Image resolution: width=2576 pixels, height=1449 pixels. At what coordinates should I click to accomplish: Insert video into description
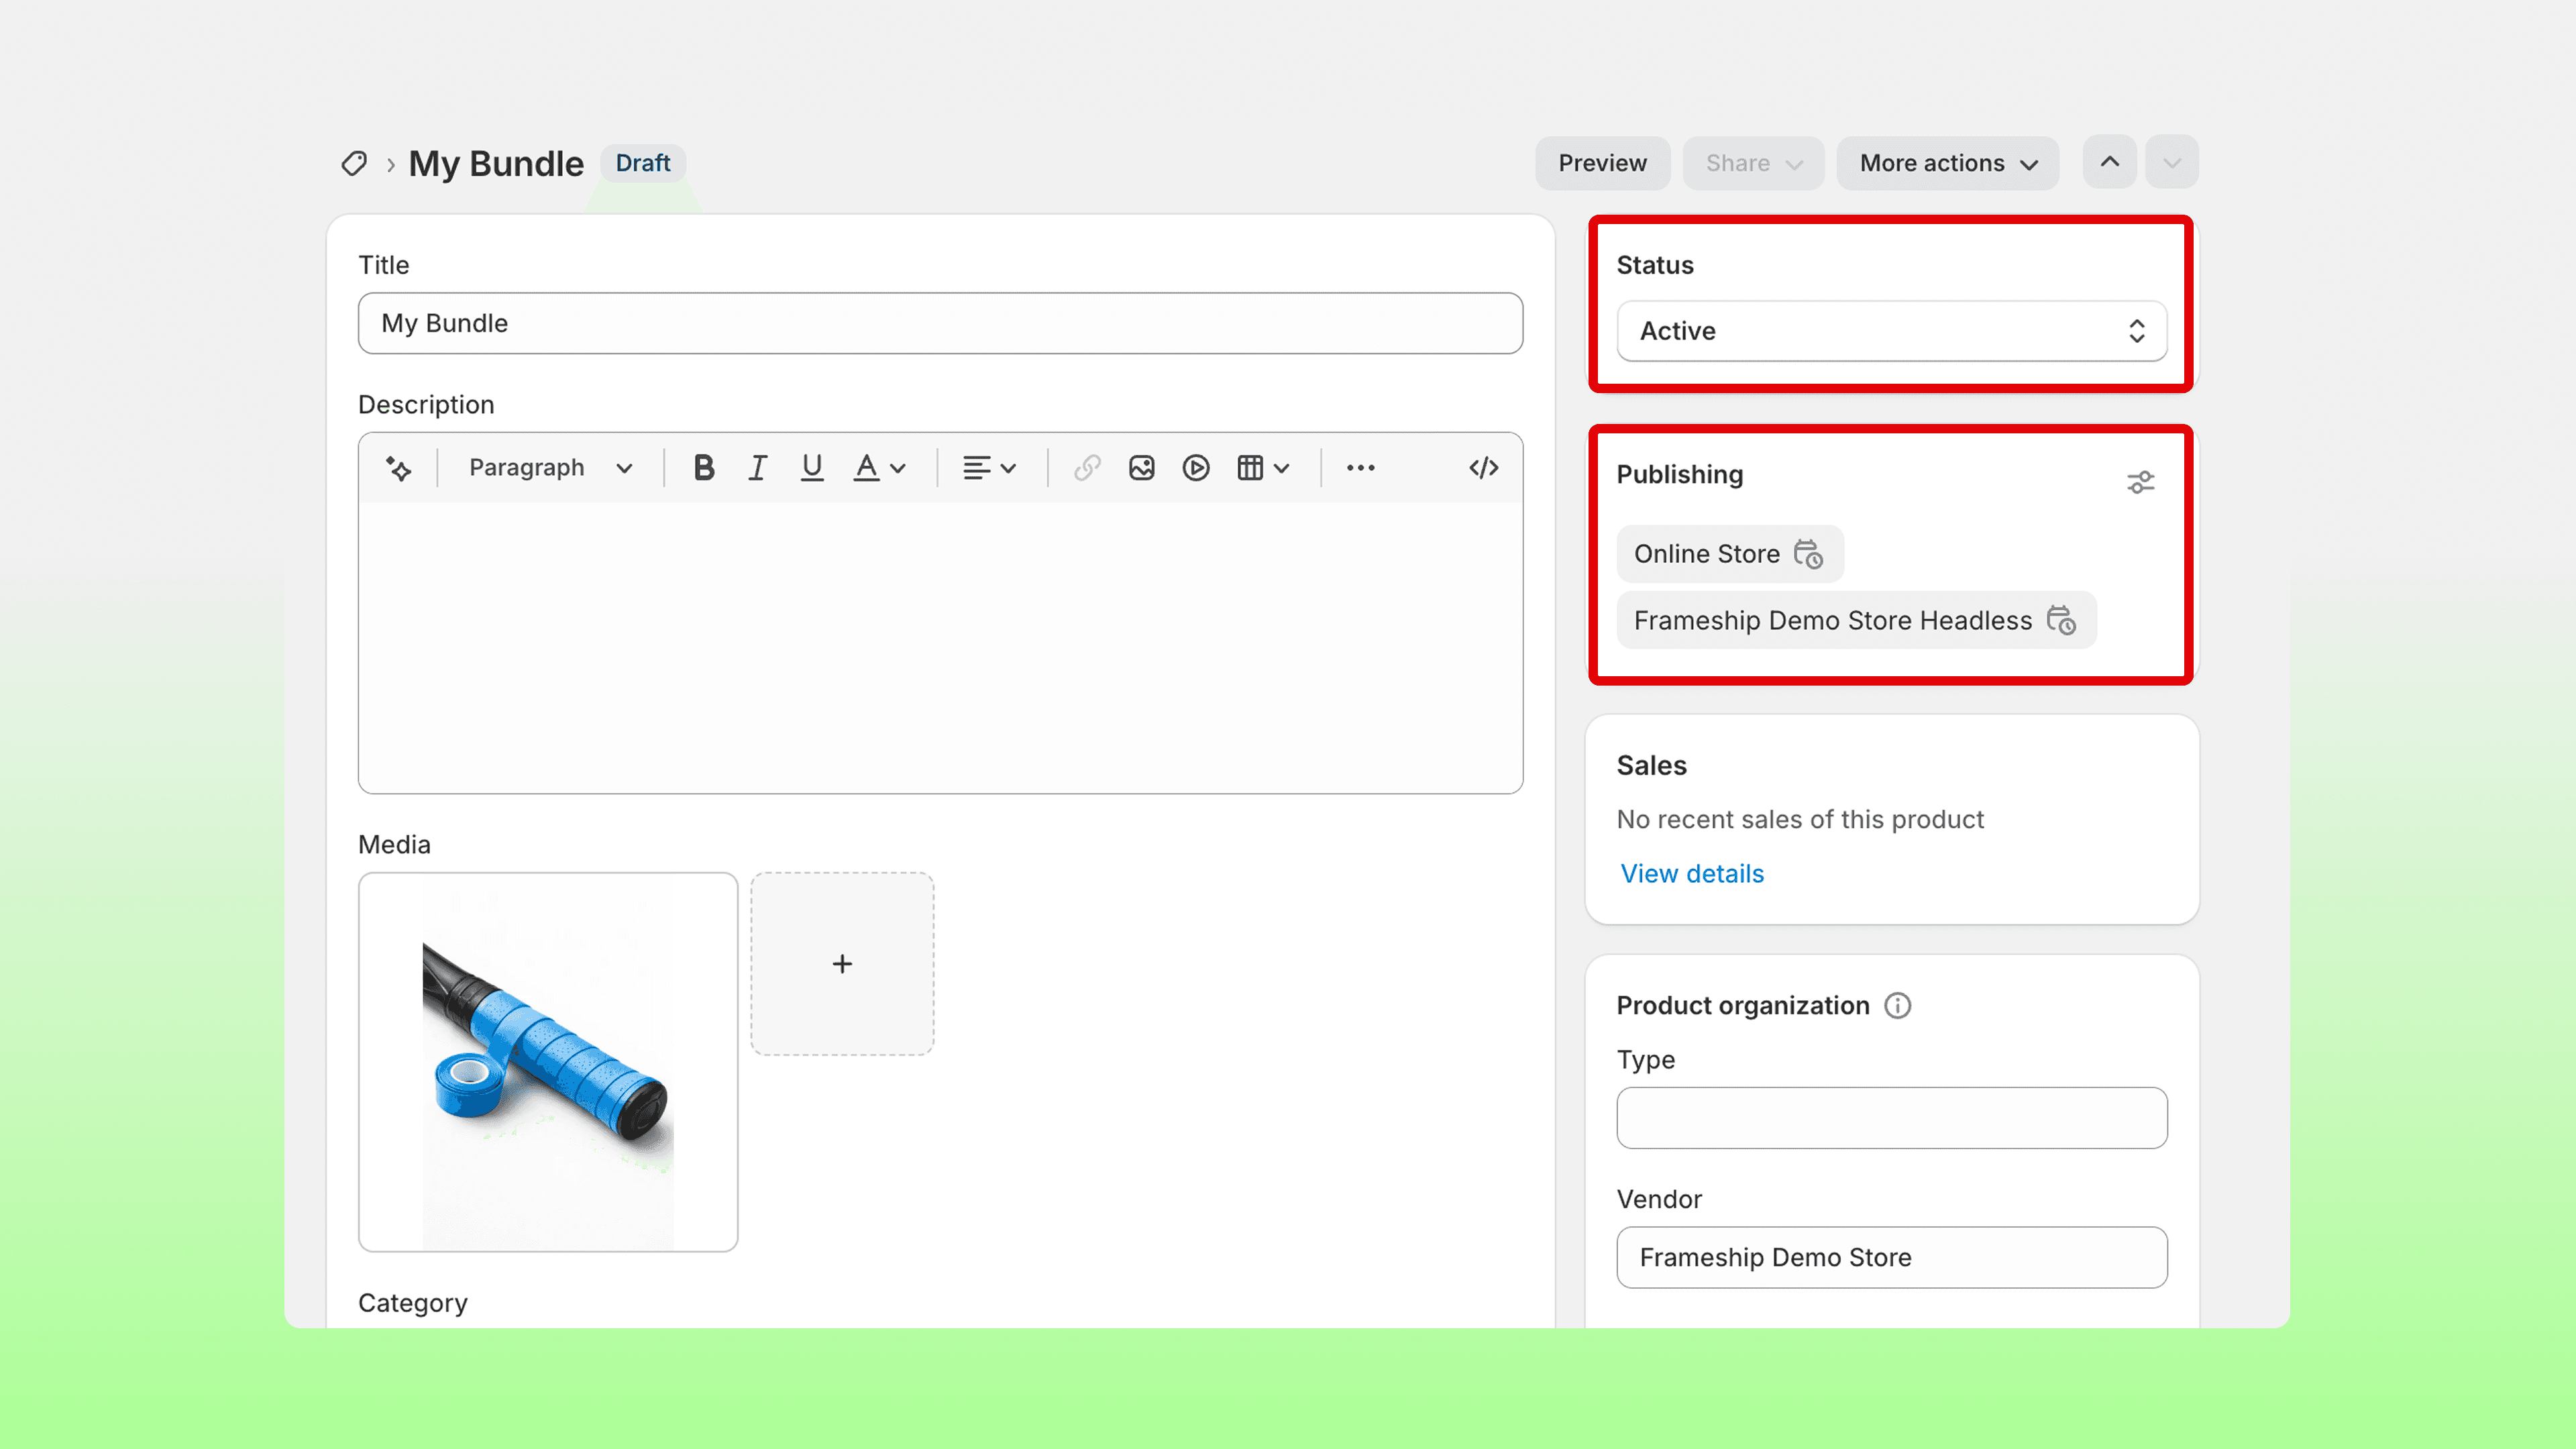click(1195, 468)
